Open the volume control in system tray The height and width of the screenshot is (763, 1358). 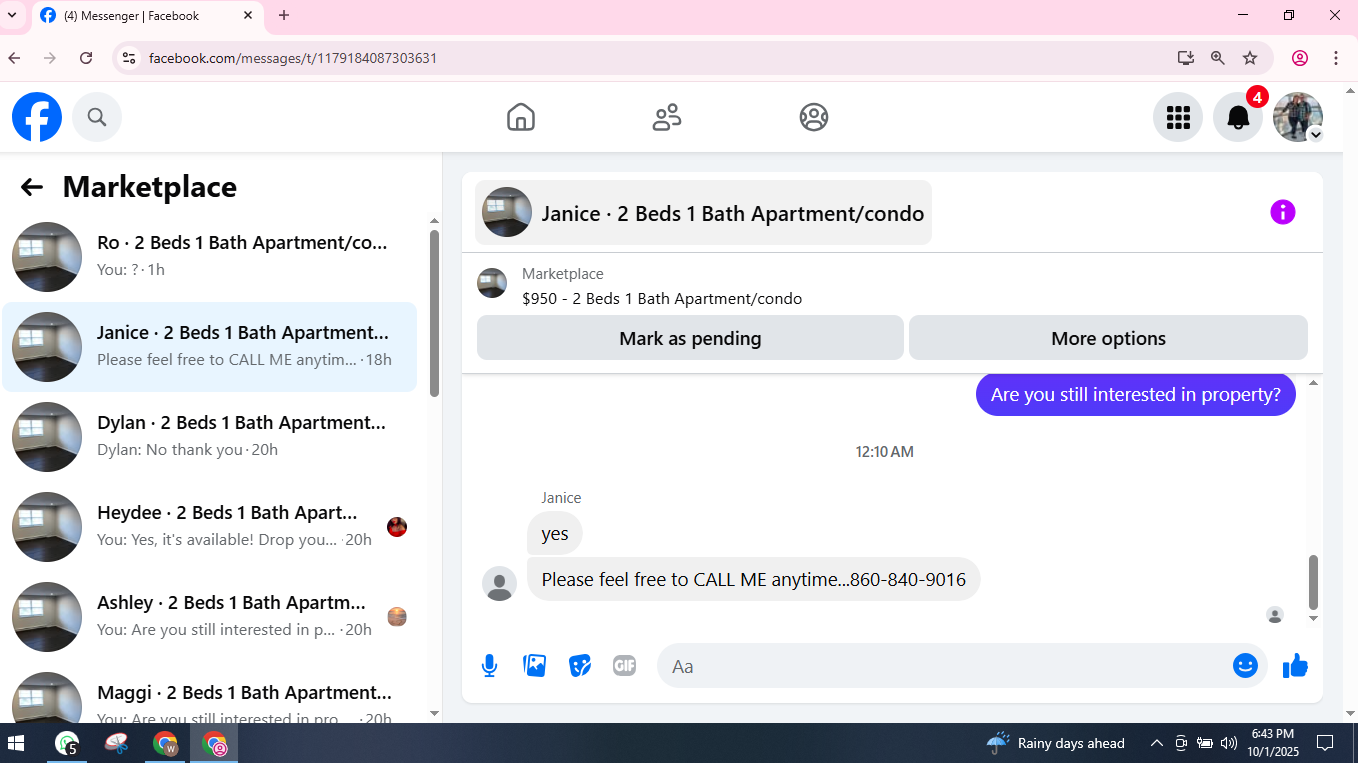(x=1229, y=743)
